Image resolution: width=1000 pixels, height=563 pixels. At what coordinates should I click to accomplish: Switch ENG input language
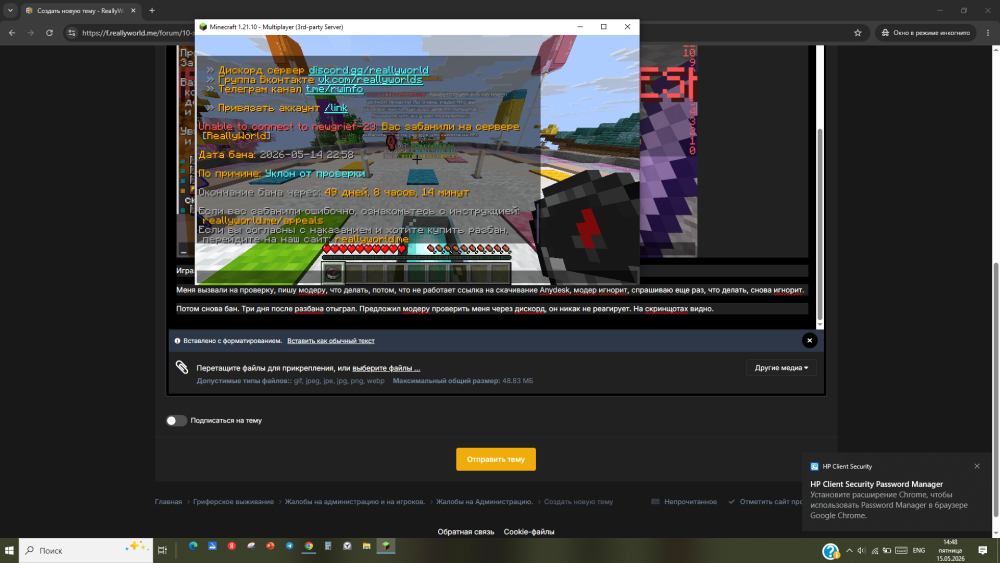(x=919, y=550)
